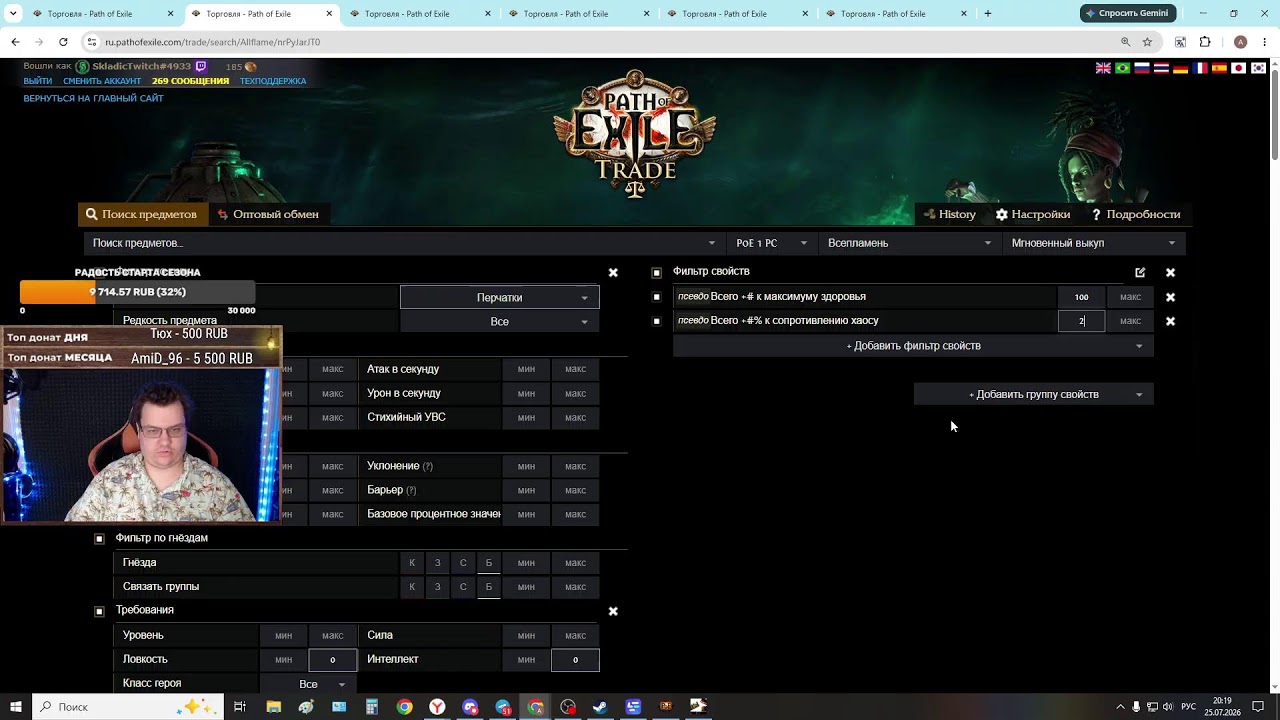Open the ТЕХПОДДЕРЖКА link
This screenshot has height=720, width=1280.
pos(273,81)
